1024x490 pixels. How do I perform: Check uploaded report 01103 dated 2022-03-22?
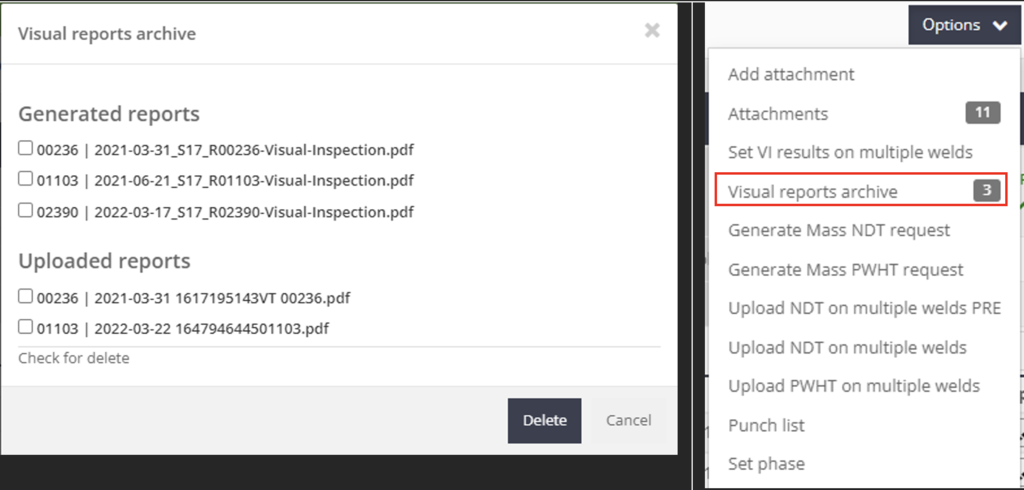pos(25,327)
